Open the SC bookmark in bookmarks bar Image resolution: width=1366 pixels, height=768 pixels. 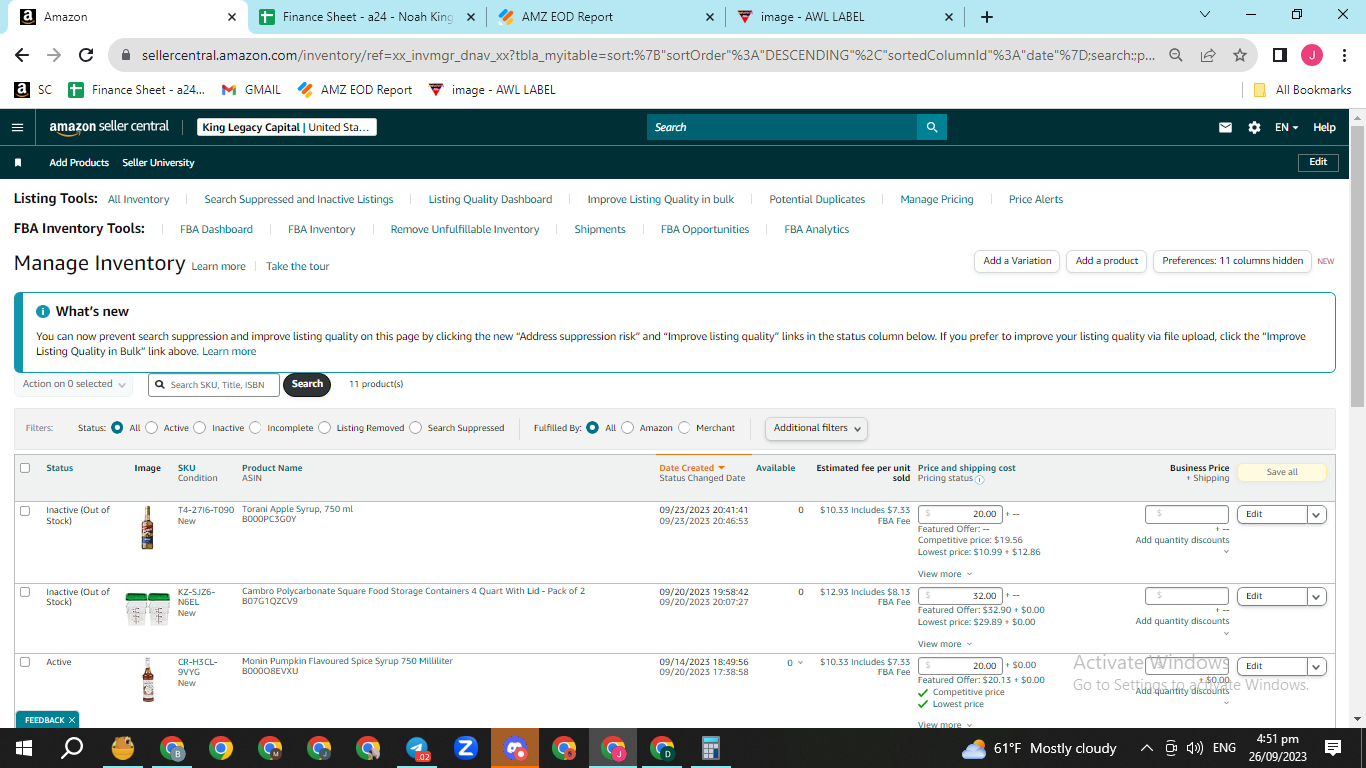point(33,90)
